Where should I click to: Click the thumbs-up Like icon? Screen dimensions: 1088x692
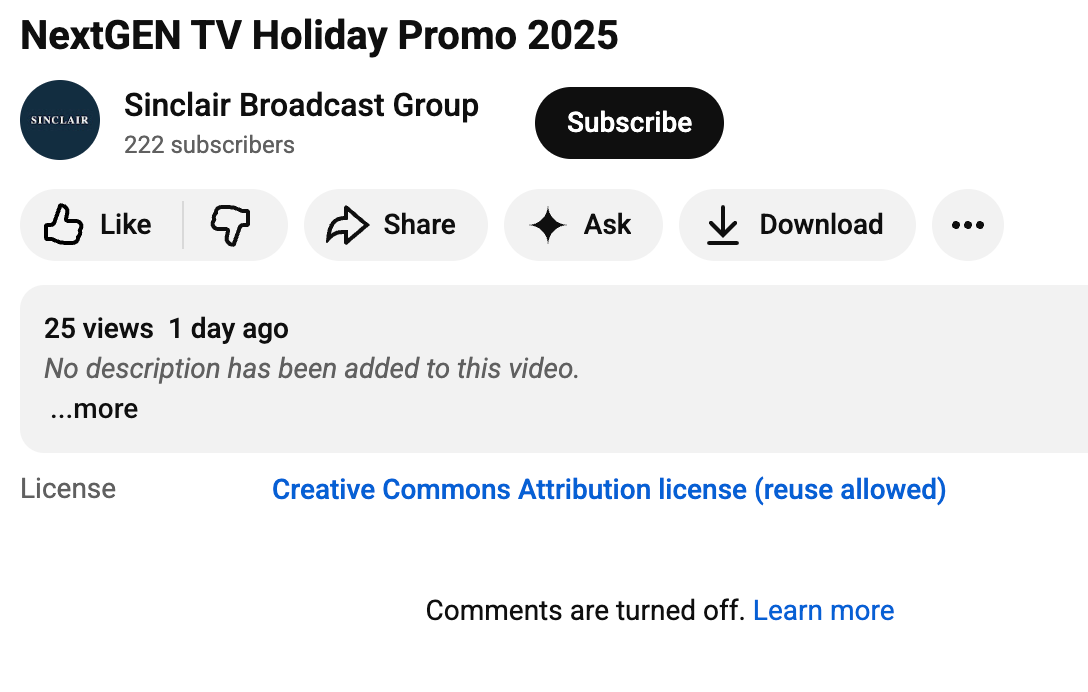[x=63, y=224]
